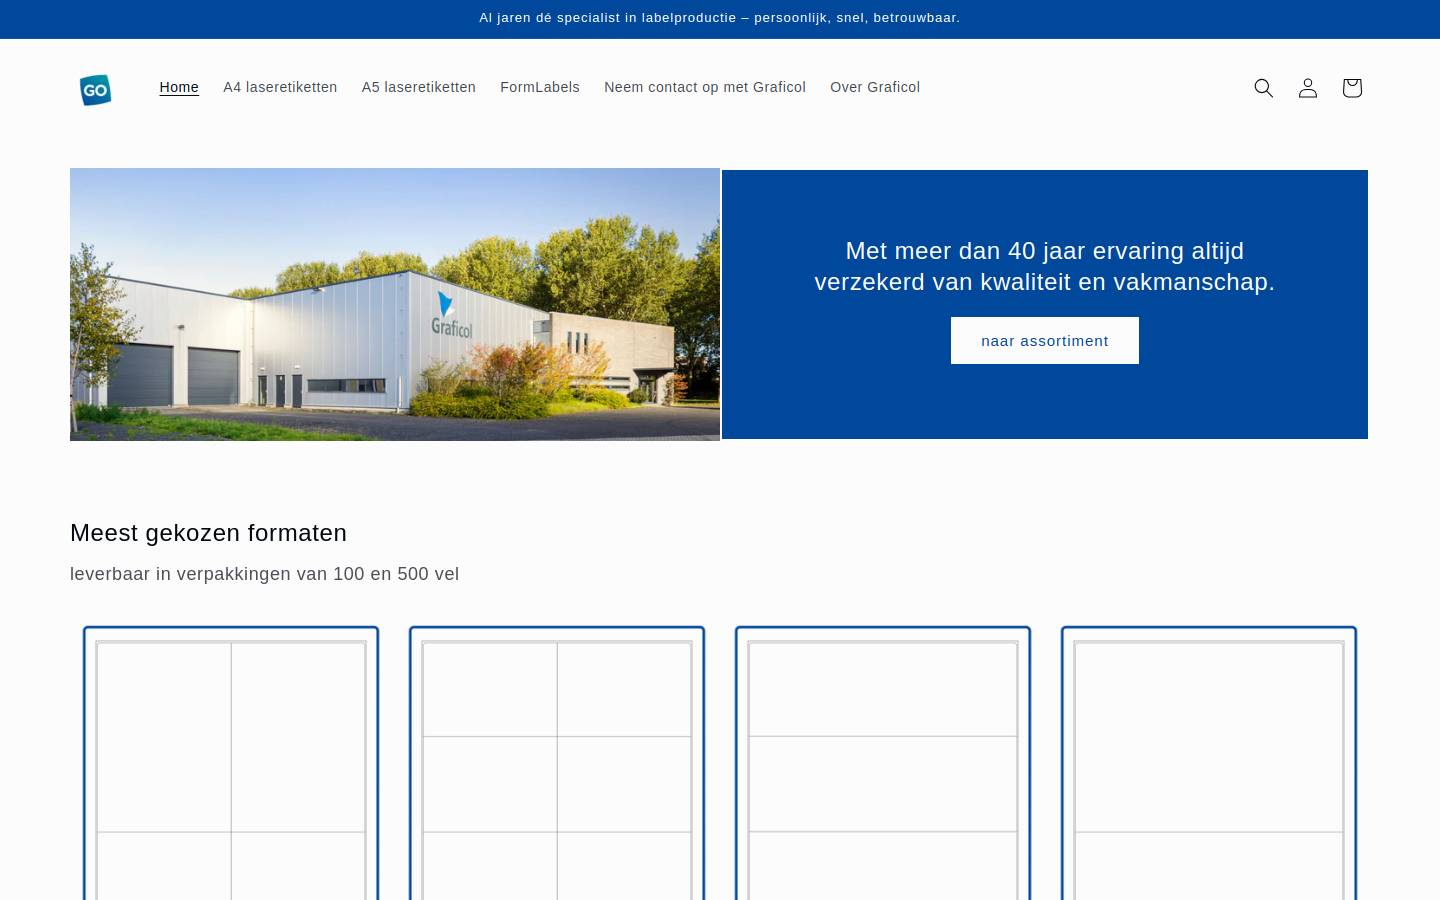The height and width of the screenshot is (900, 1440).
Task: Click the announcement bar specialist text
Action: [720, 18]
